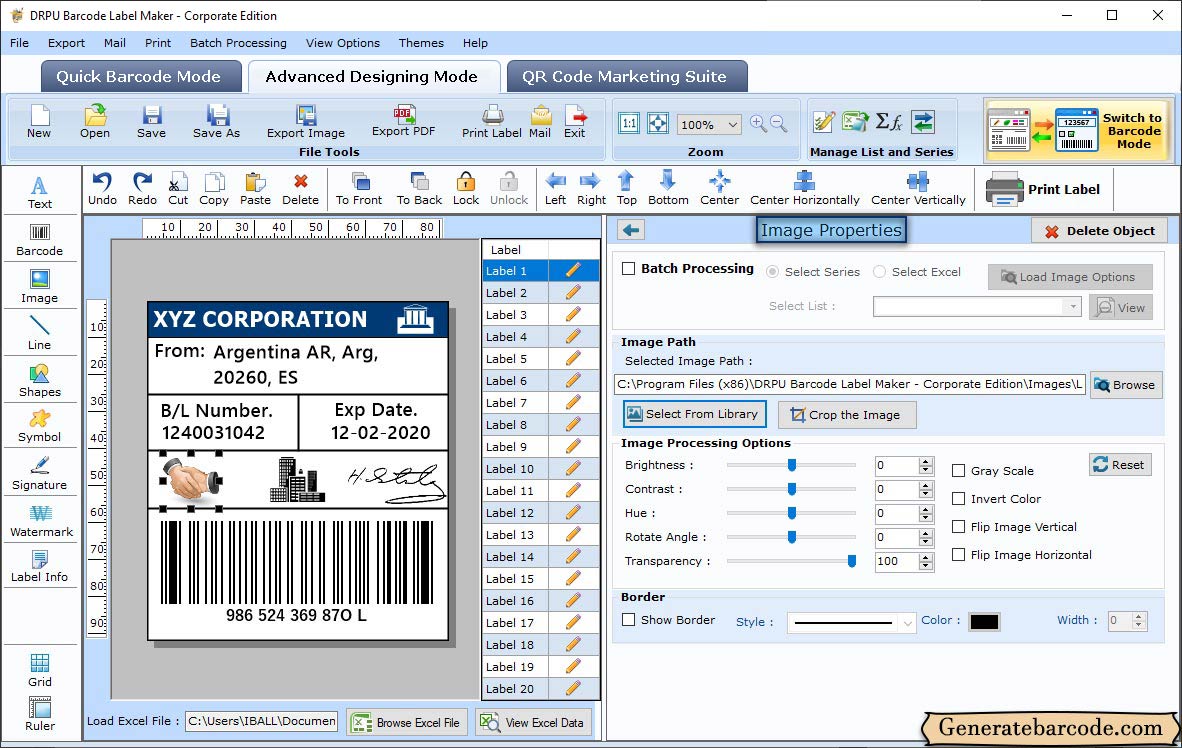Open the border Color swatch

(984, 621)
